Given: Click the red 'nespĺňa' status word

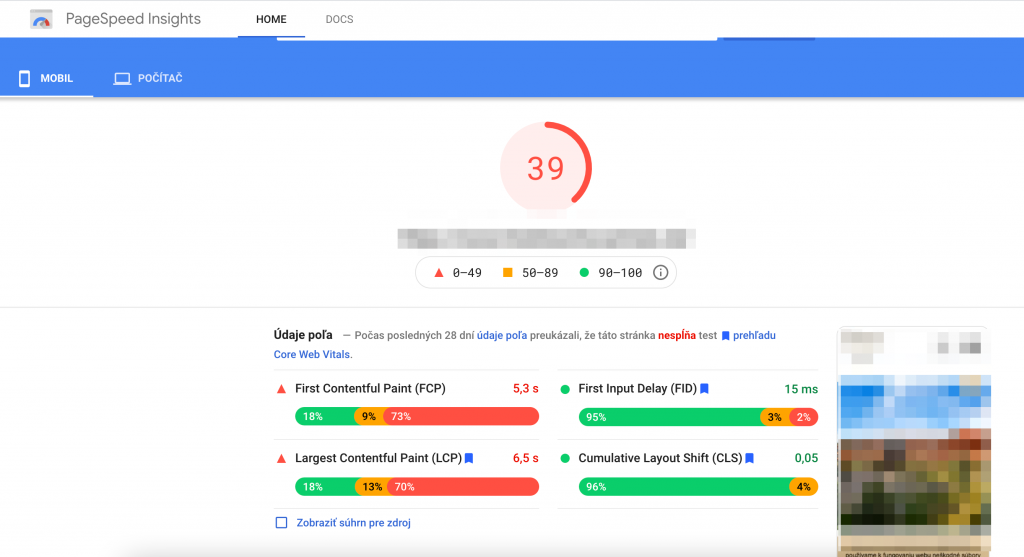Looking at the screenshot, I should click(677, 336).
